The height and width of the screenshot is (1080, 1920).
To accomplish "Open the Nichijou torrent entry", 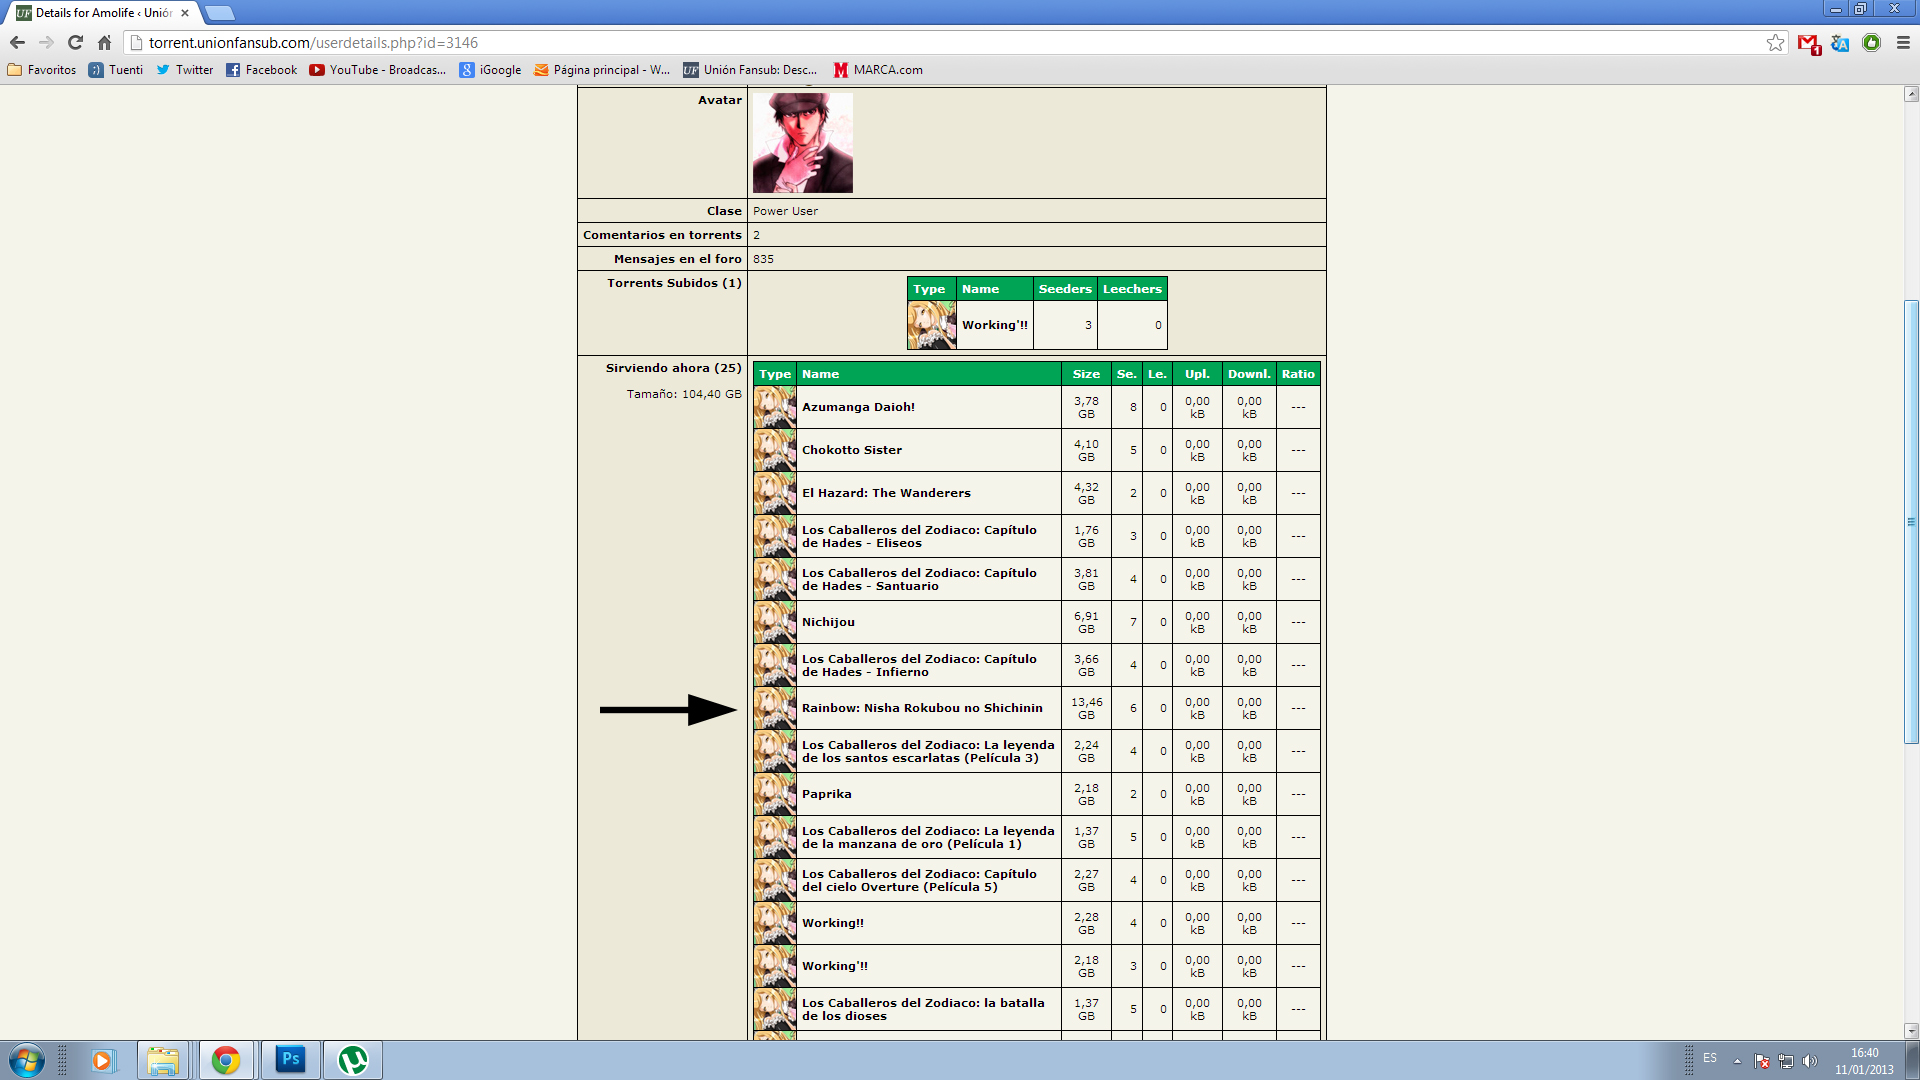I will pos(827,621).
